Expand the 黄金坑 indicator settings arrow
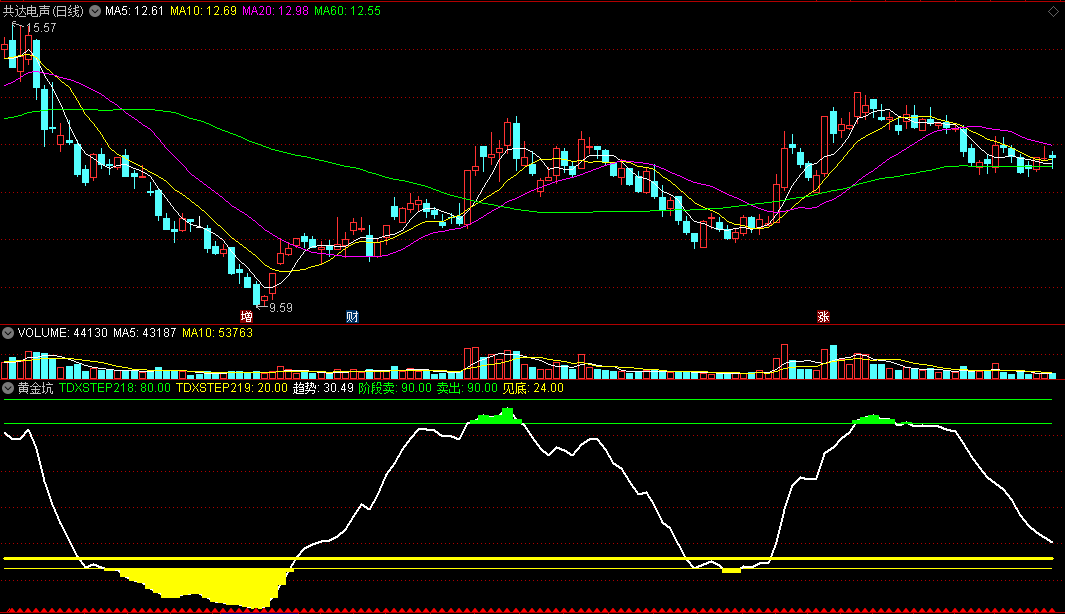 7,388
